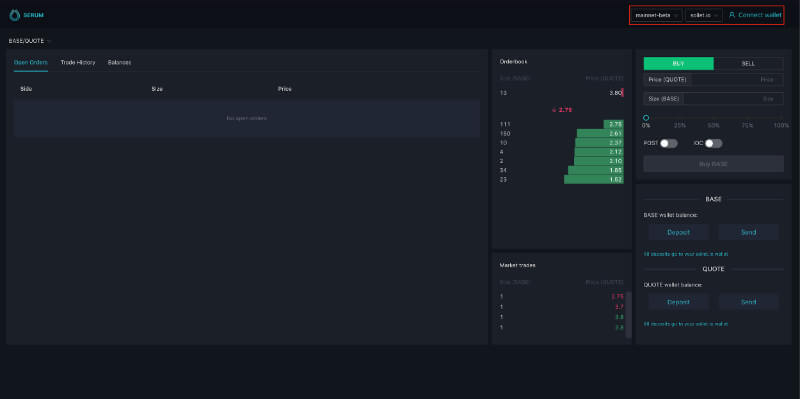
Task: Focus the Size (BASE) input field
Action: pyautogui.click(x=713, y=98)
